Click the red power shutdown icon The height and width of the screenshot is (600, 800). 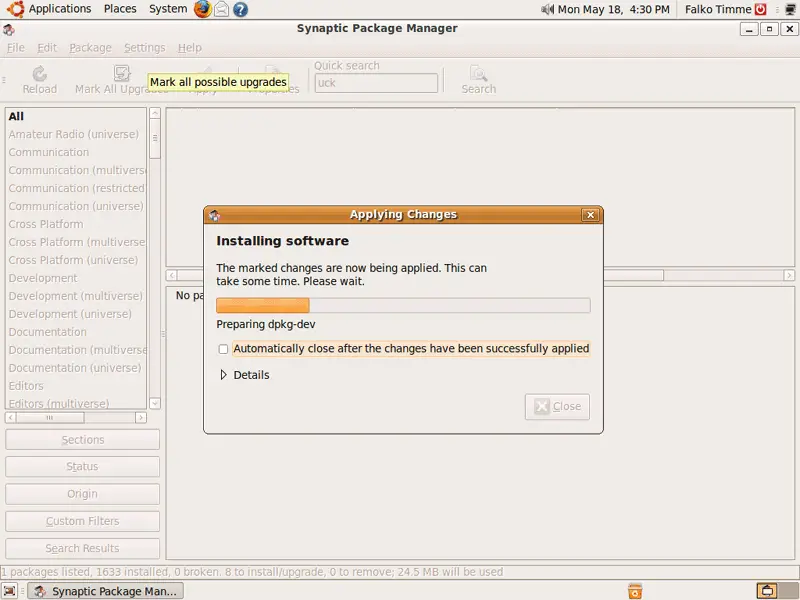click(x=761, y=9)
